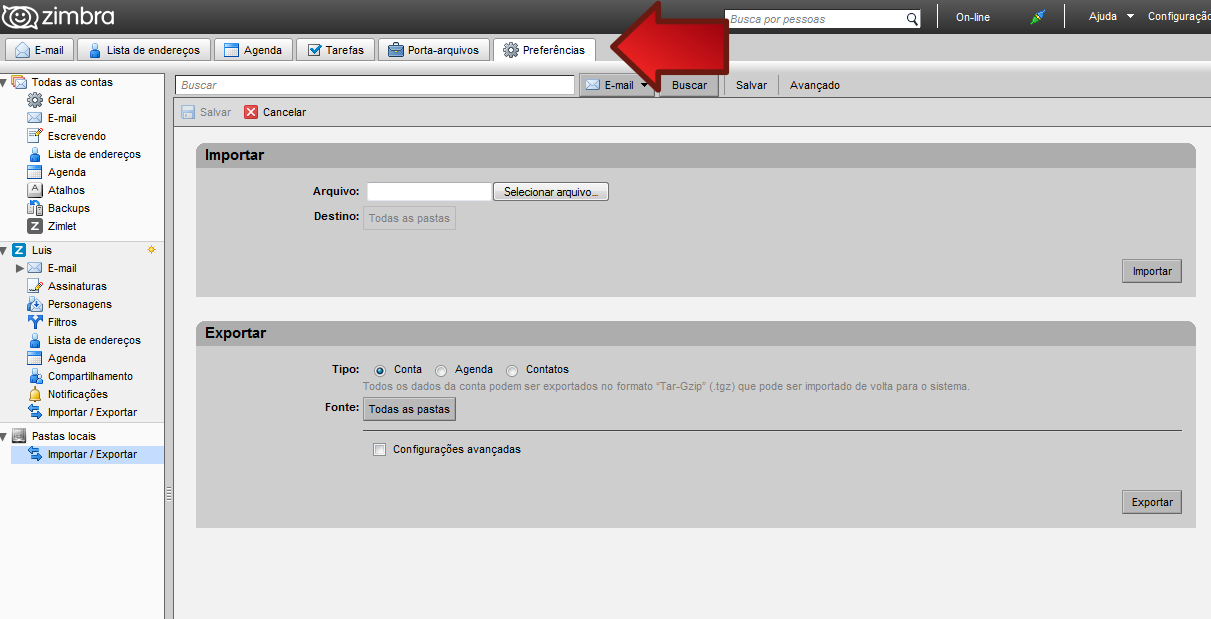Switch to the Porta-arquivos tab
This screenshot has width=1211, height=619.
(x=434, y=50)
